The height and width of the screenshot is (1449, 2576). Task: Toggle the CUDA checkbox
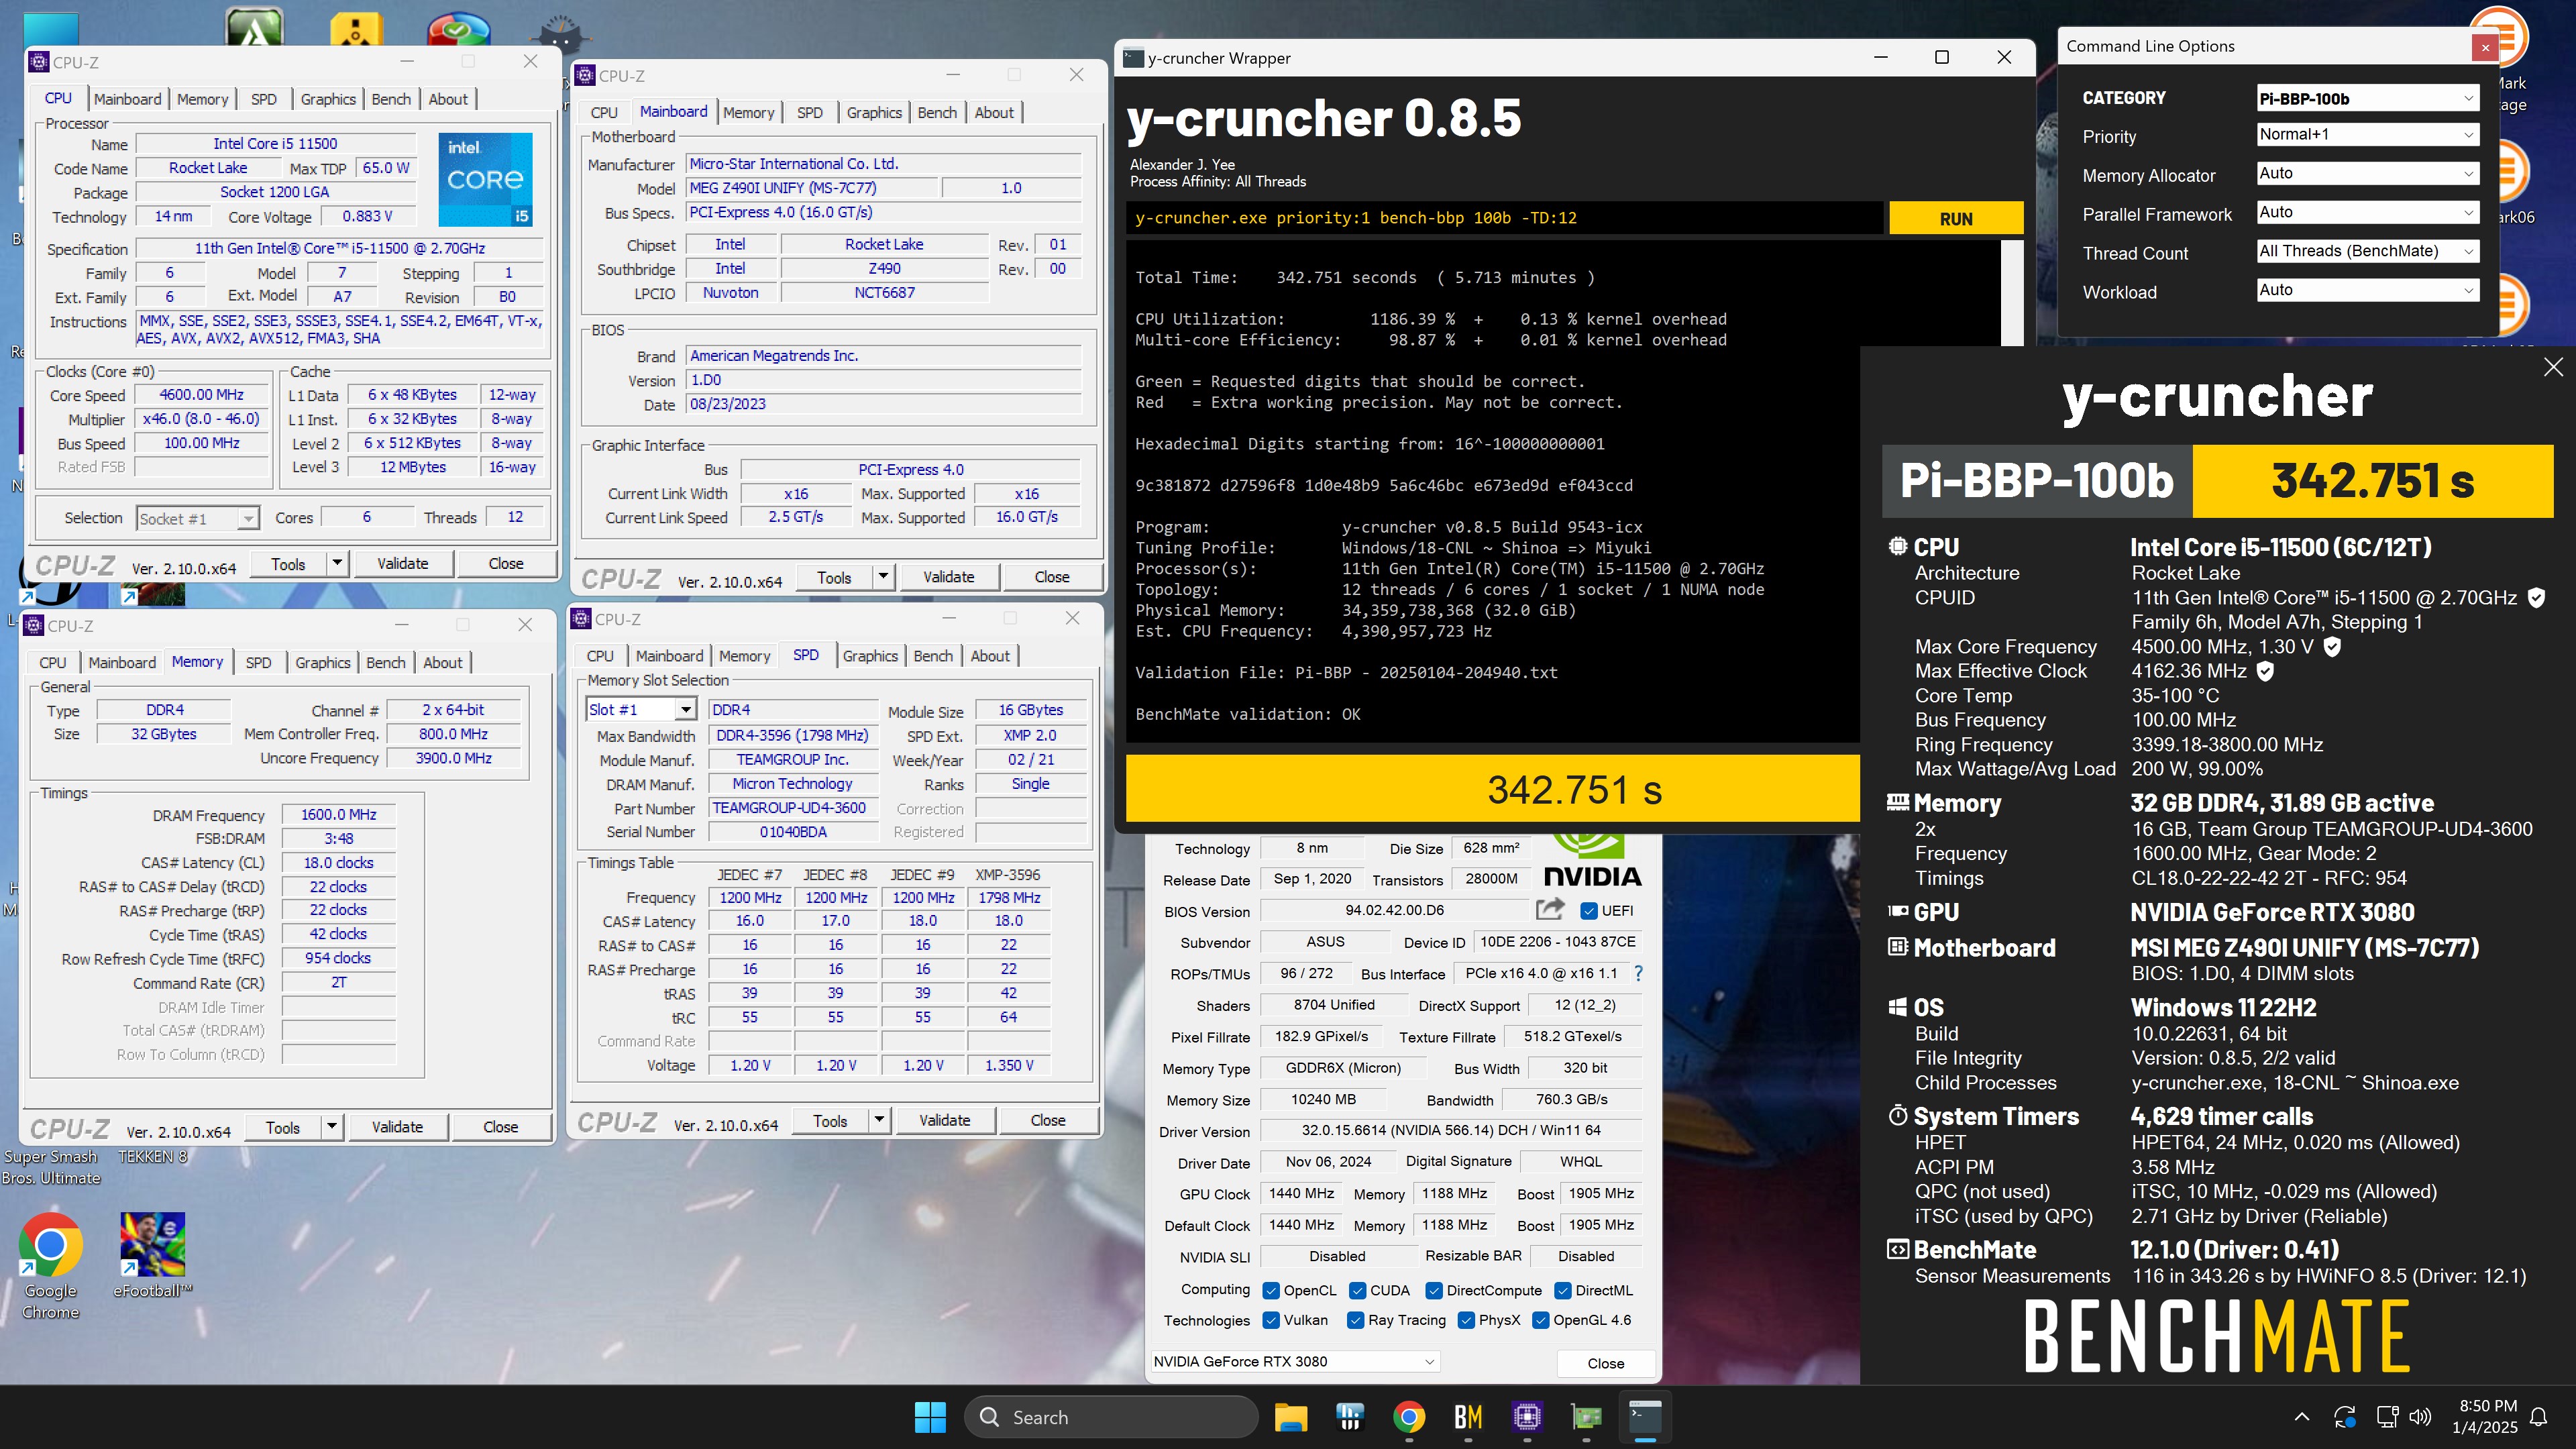[x=1357, y=1290]
